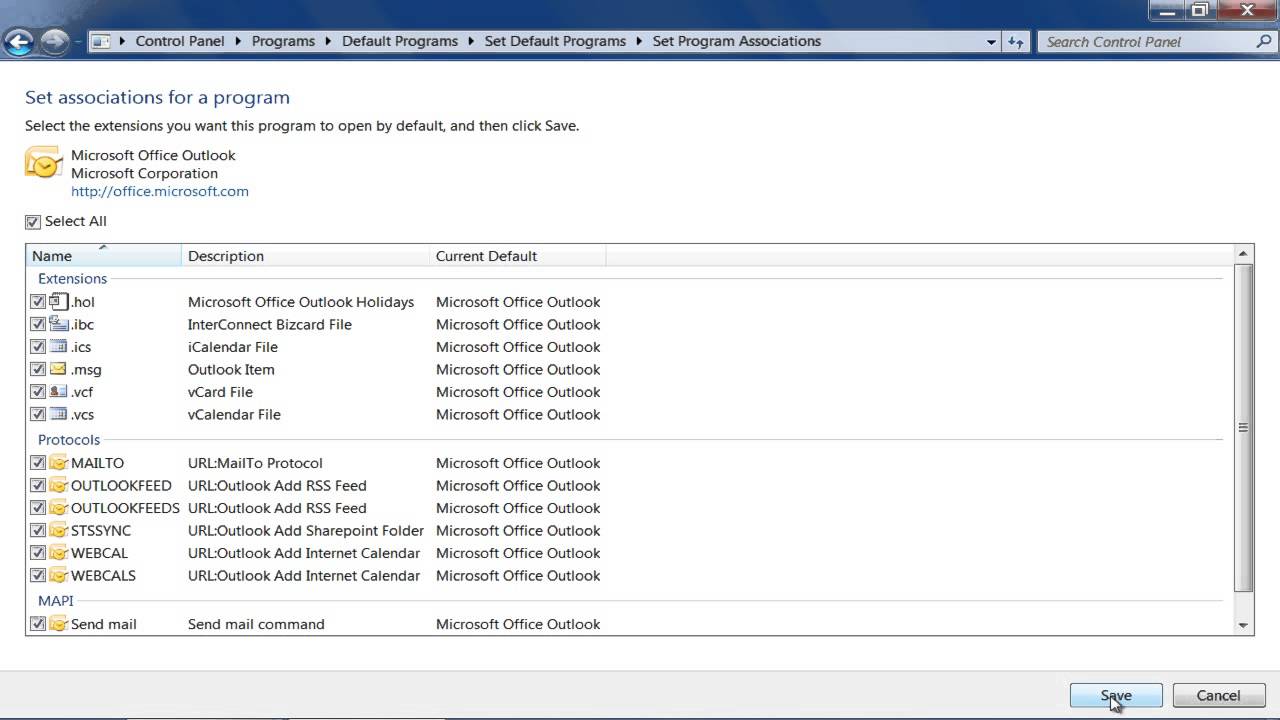This screenshot has height=720, width=1280.
Task: Select the 'iCalendar File' description text
Action: click(x=233, y=347)
